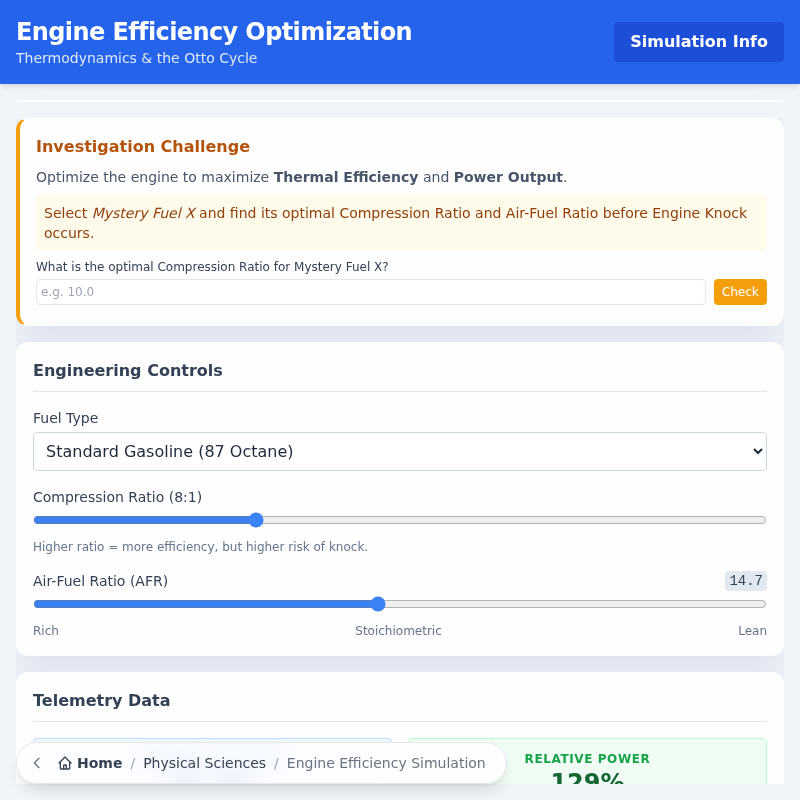Open the Simulation Info button
The height and width of the screenshot is (800, 800).
tap(698, 41)
